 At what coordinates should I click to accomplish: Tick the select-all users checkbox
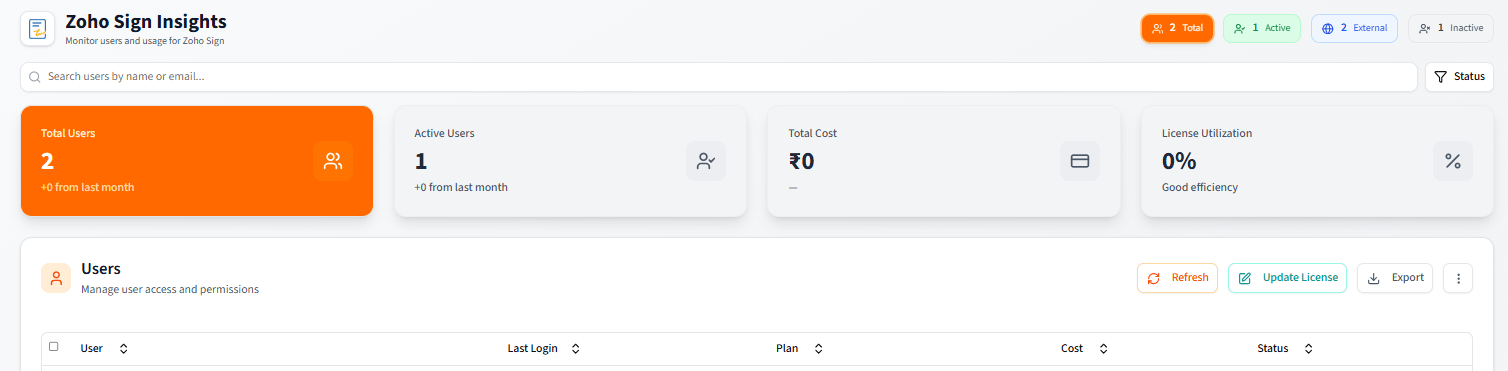pyautogui.click(x=54, y=347)
